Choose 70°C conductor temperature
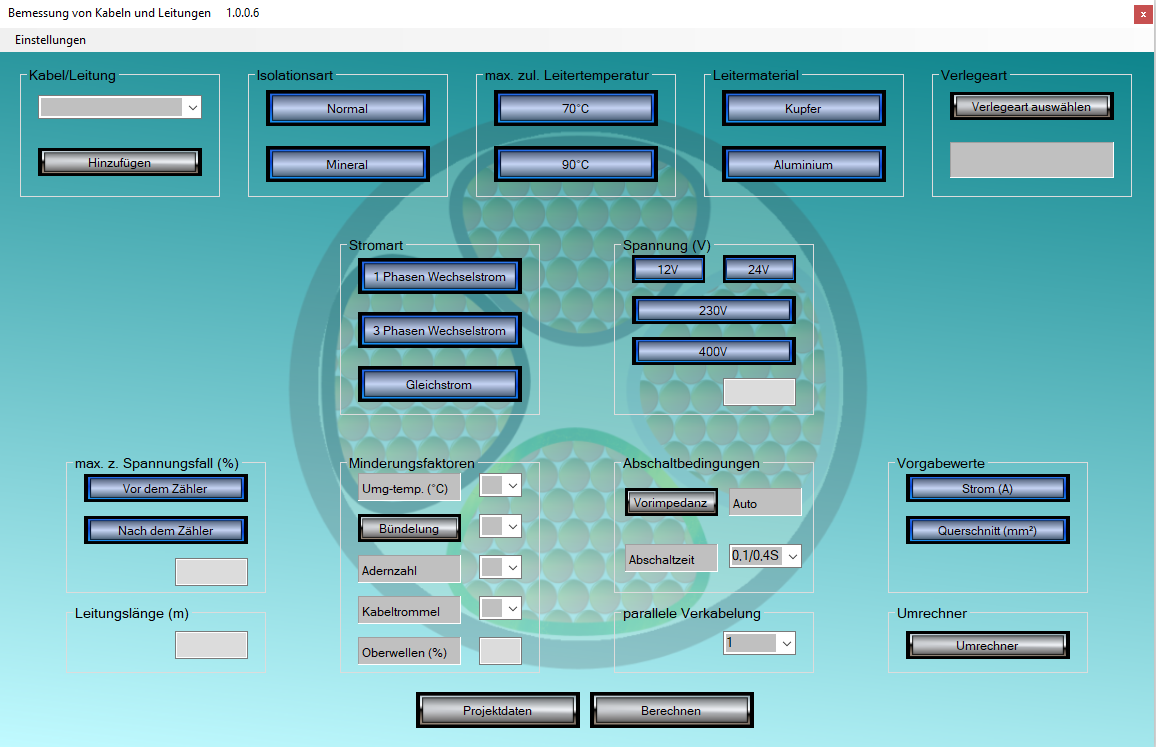 point(575,109)
